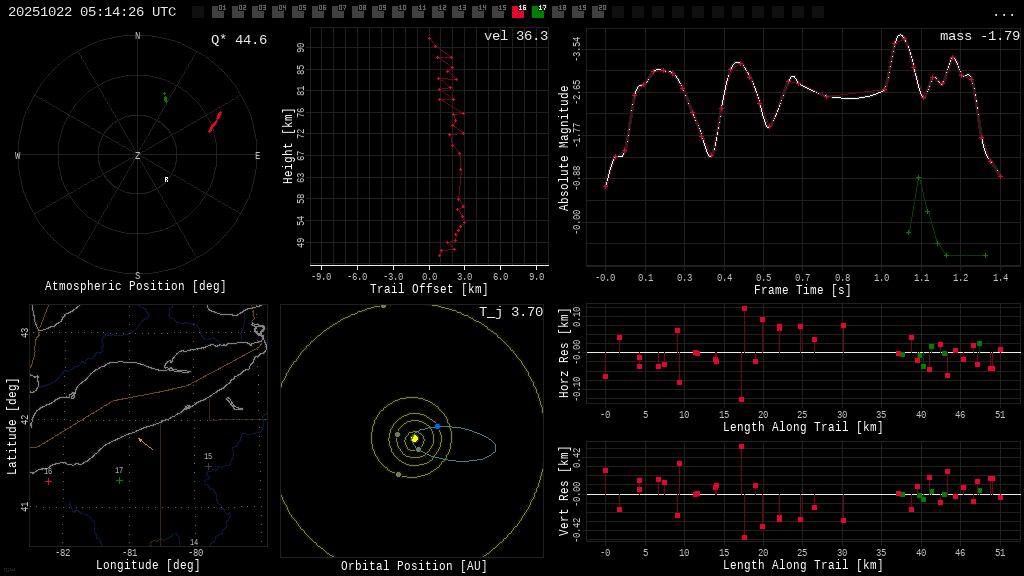Click the Frame Time [s] axis label

click(x=803, y=289)
